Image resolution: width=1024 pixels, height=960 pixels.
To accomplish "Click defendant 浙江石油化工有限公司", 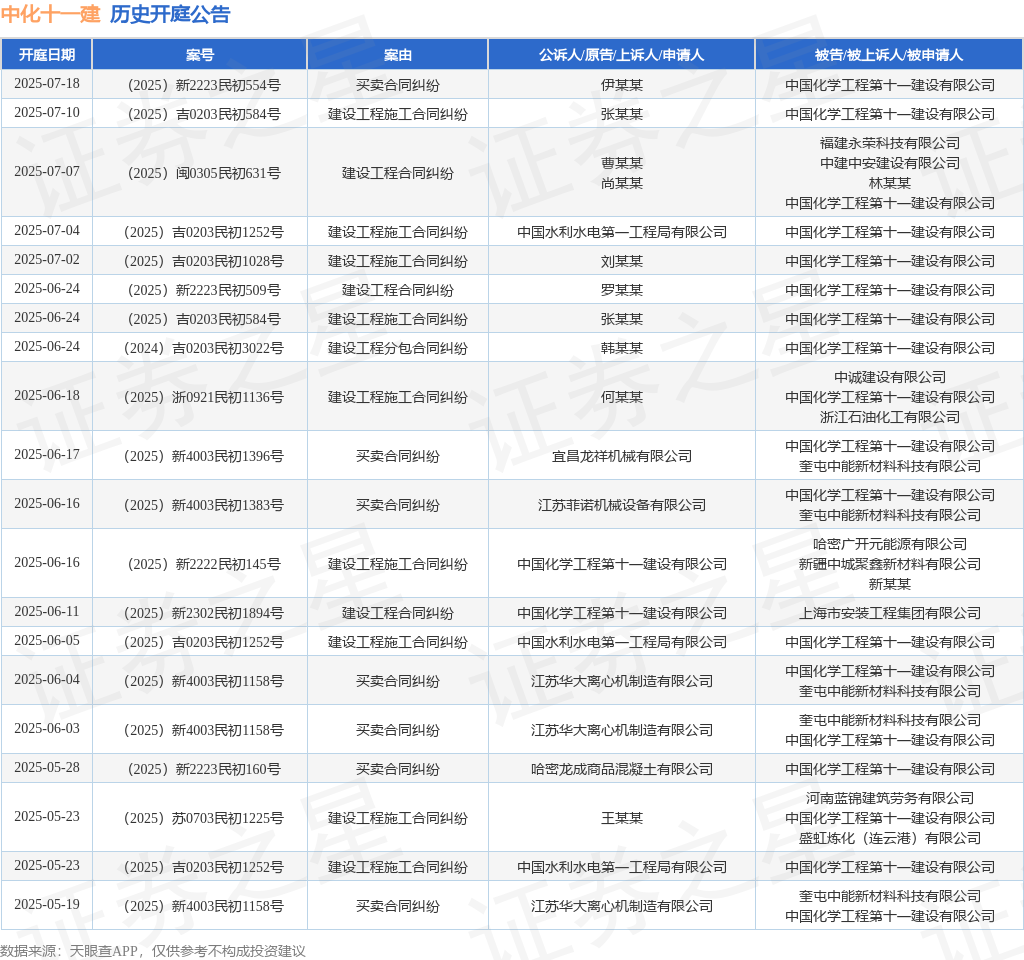I will tap(889, 417).
